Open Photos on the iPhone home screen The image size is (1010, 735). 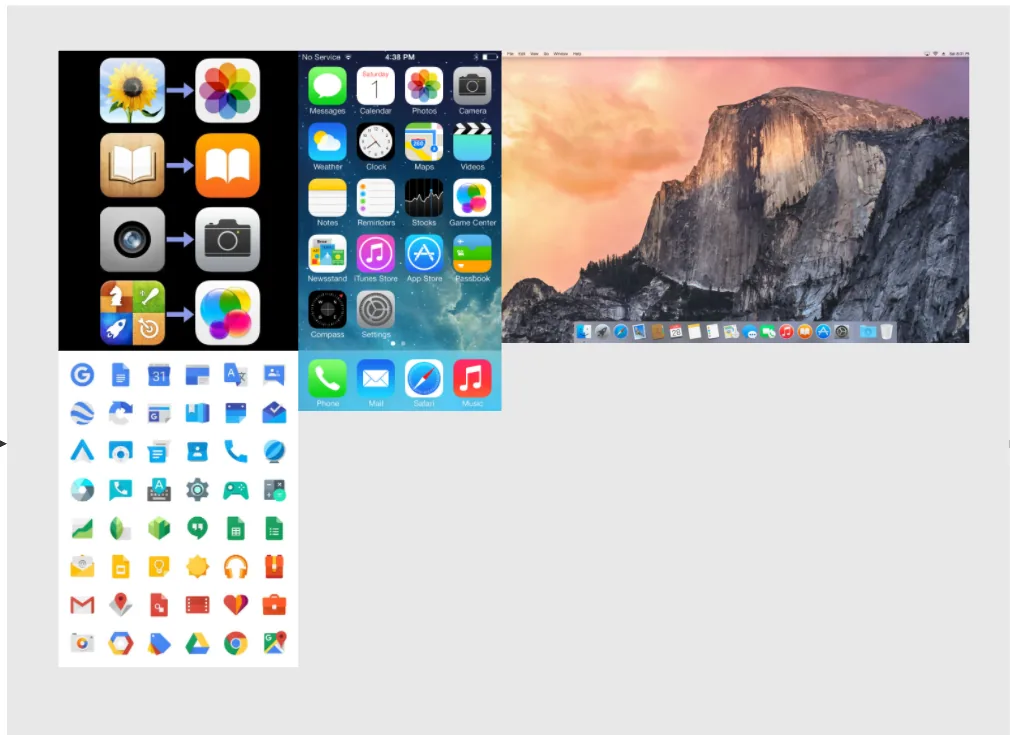424,86
